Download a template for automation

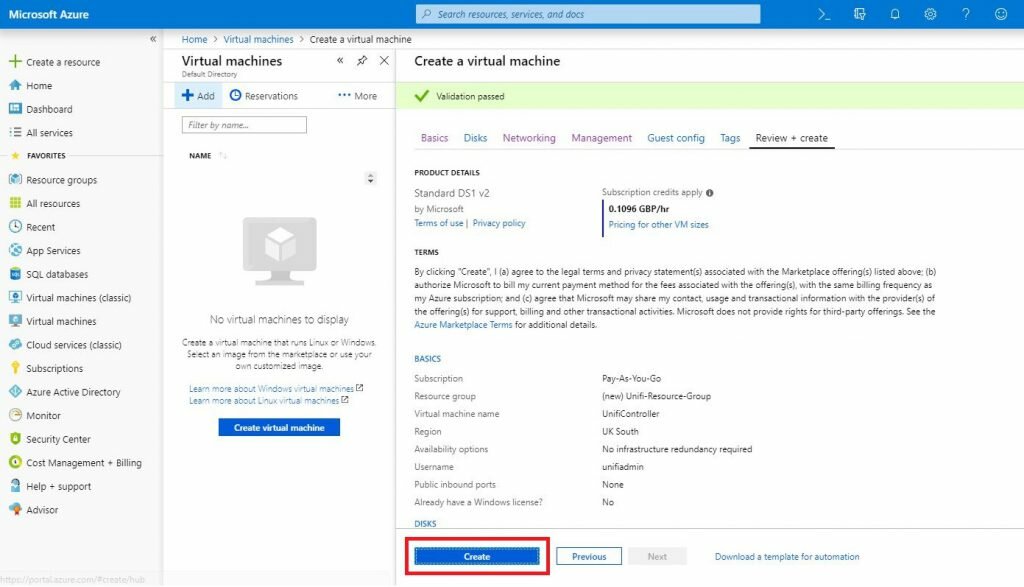click(x=787, y=556)
